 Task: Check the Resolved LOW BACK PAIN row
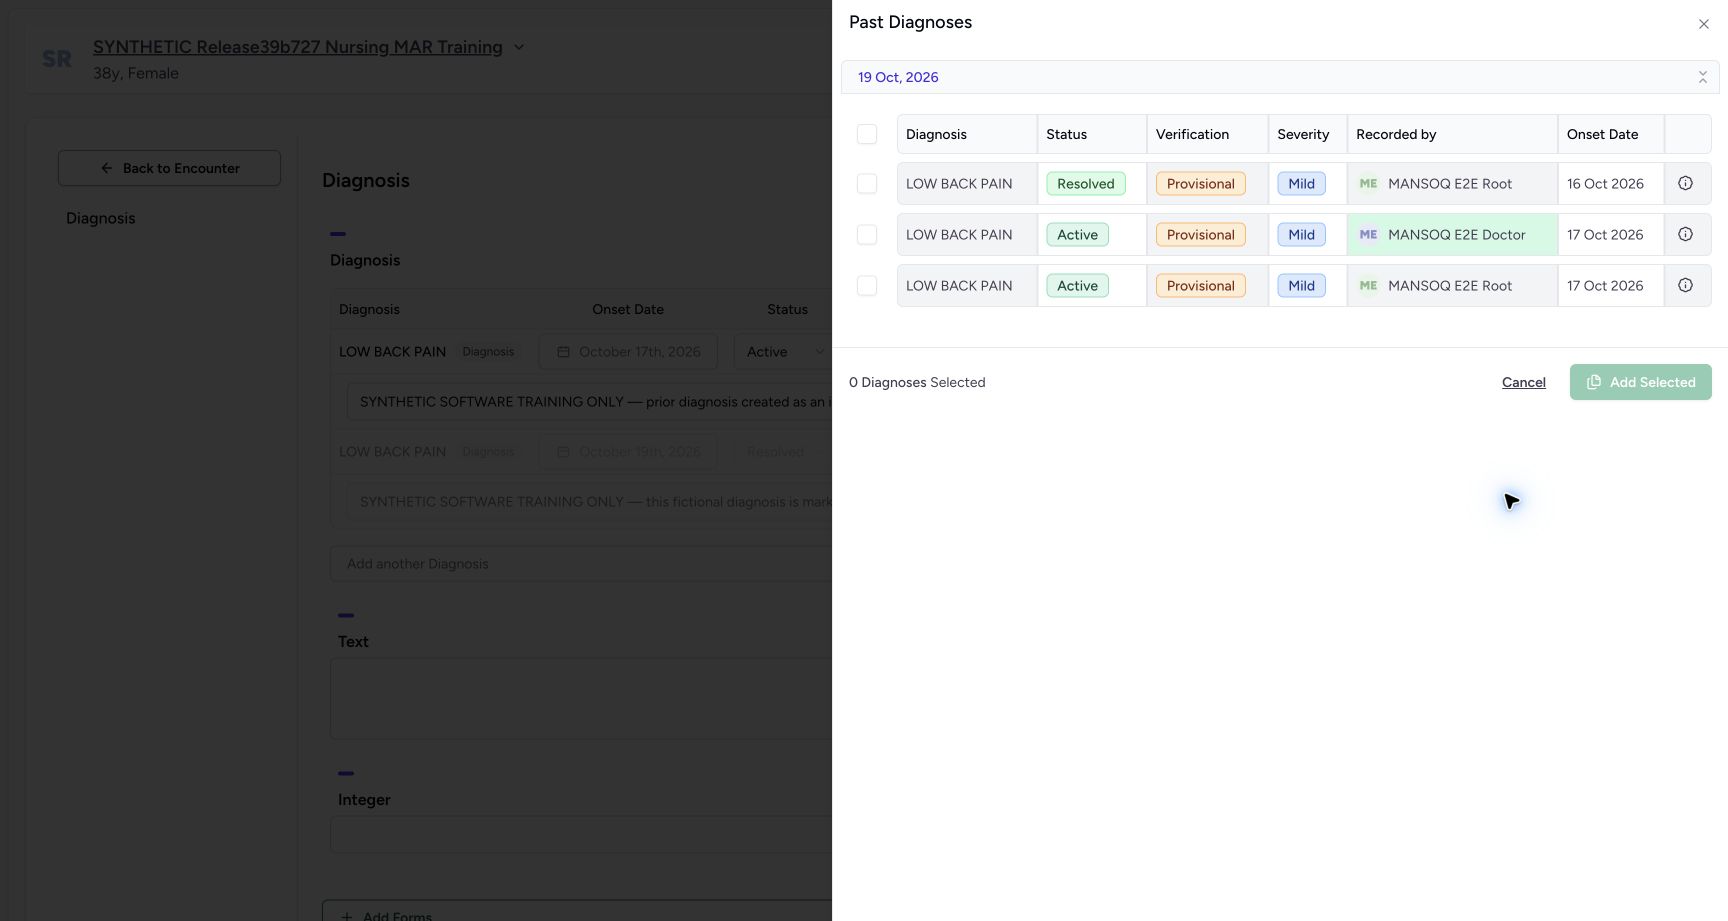point(867,184)
